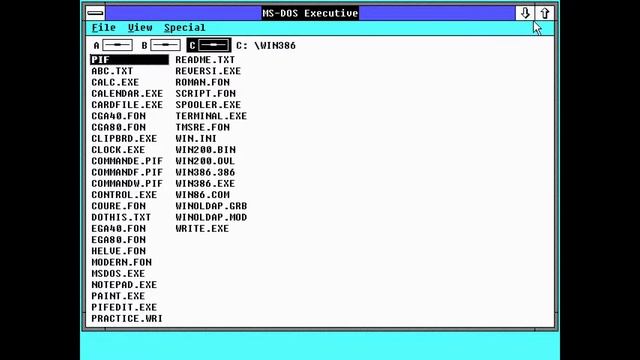The width and height of the screenshot is (640, 360).
Task: Select README.TXT file
Action: (205, 60)
